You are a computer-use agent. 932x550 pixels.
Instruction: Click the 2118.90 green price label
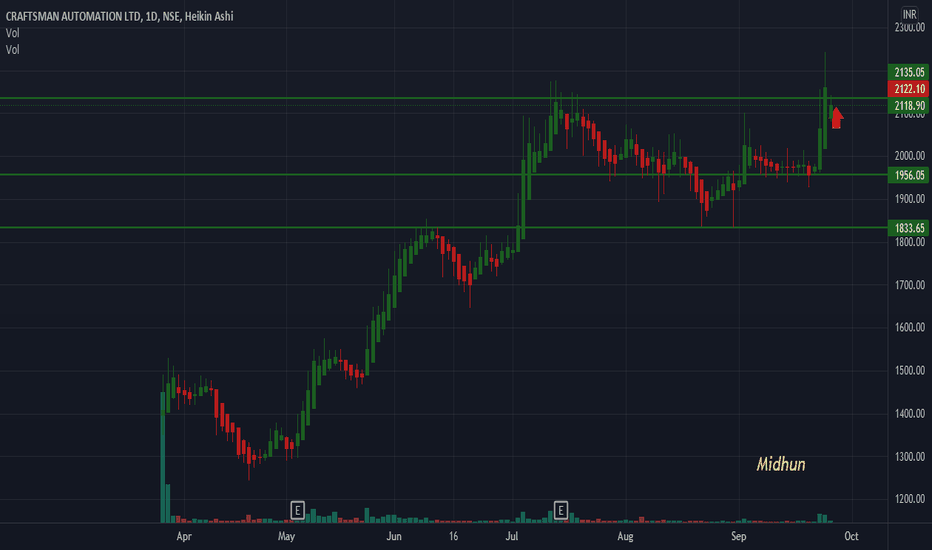click(x=908, y=106)
